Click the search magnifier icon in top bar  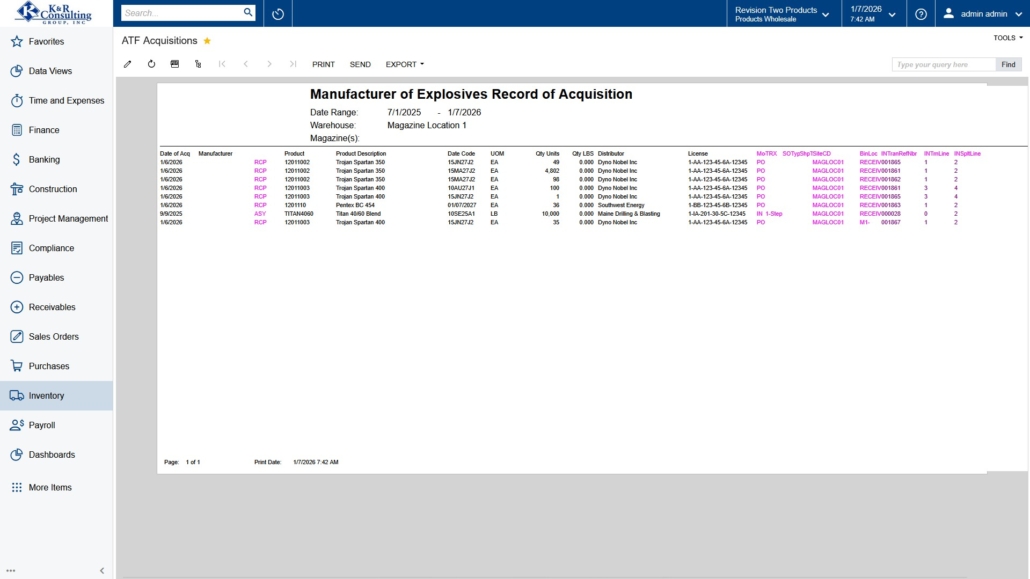click(x=248, y=13)
